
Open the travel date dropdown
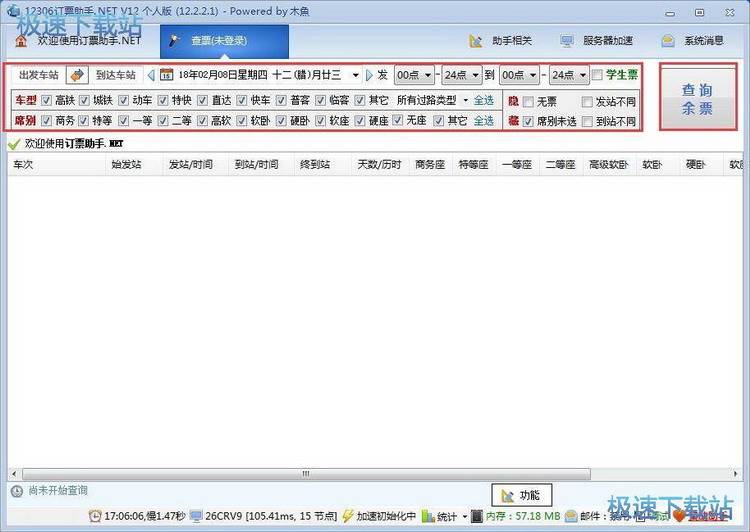click(x=355, y=75)
